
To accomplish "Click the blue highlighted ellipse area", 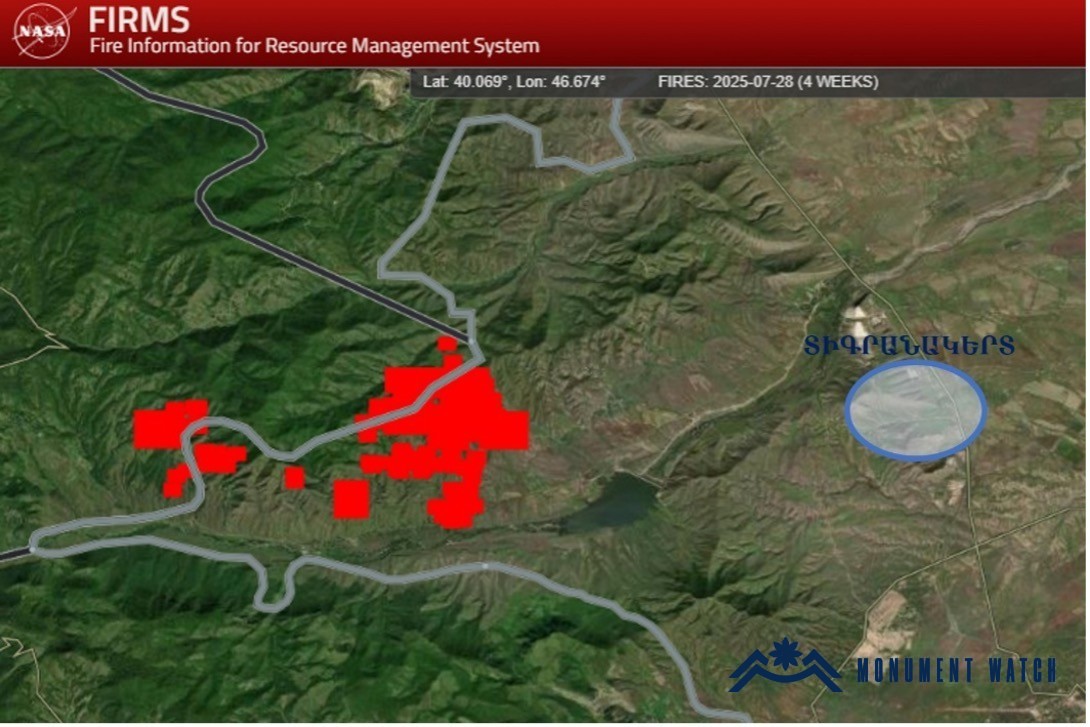I will (915, 410).
